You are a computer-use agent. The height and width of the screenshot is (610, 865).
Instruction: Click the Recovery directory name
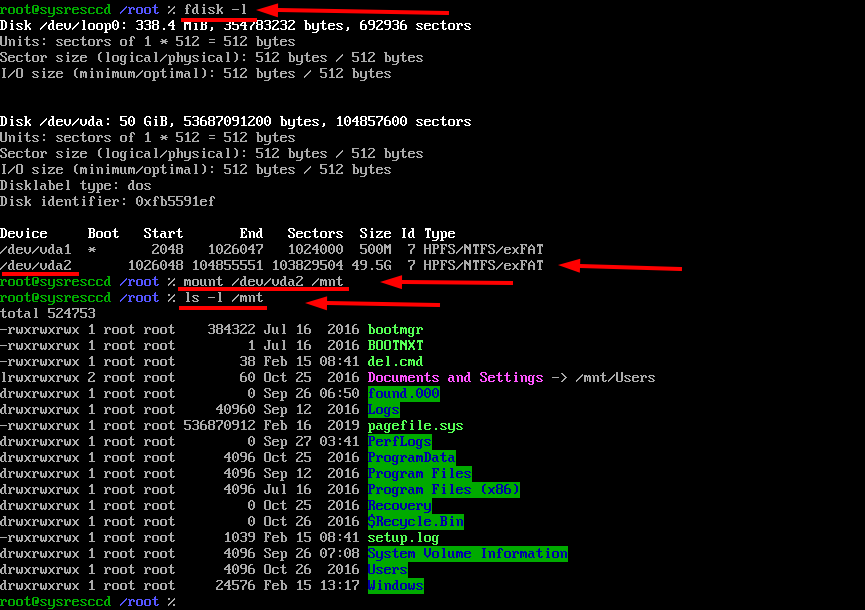point(399,505)
